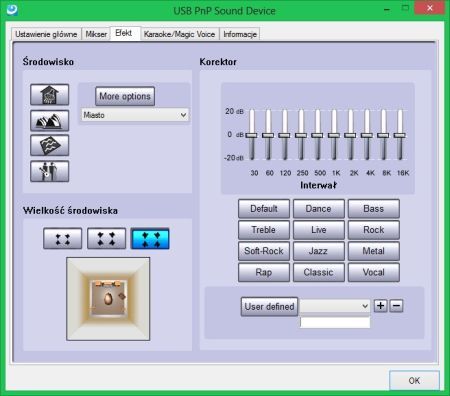The width and height of the screenshot is (450, 396).
Task: Apply the Jazz equalizer preset
Action: coord(319,251)
